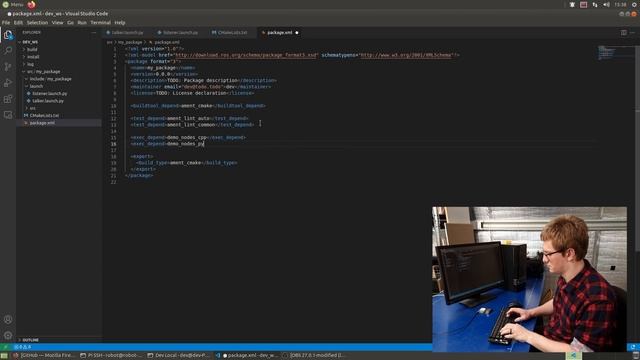Open the View menu
This screenshot has width=640, height=360.
pos(58,22)
